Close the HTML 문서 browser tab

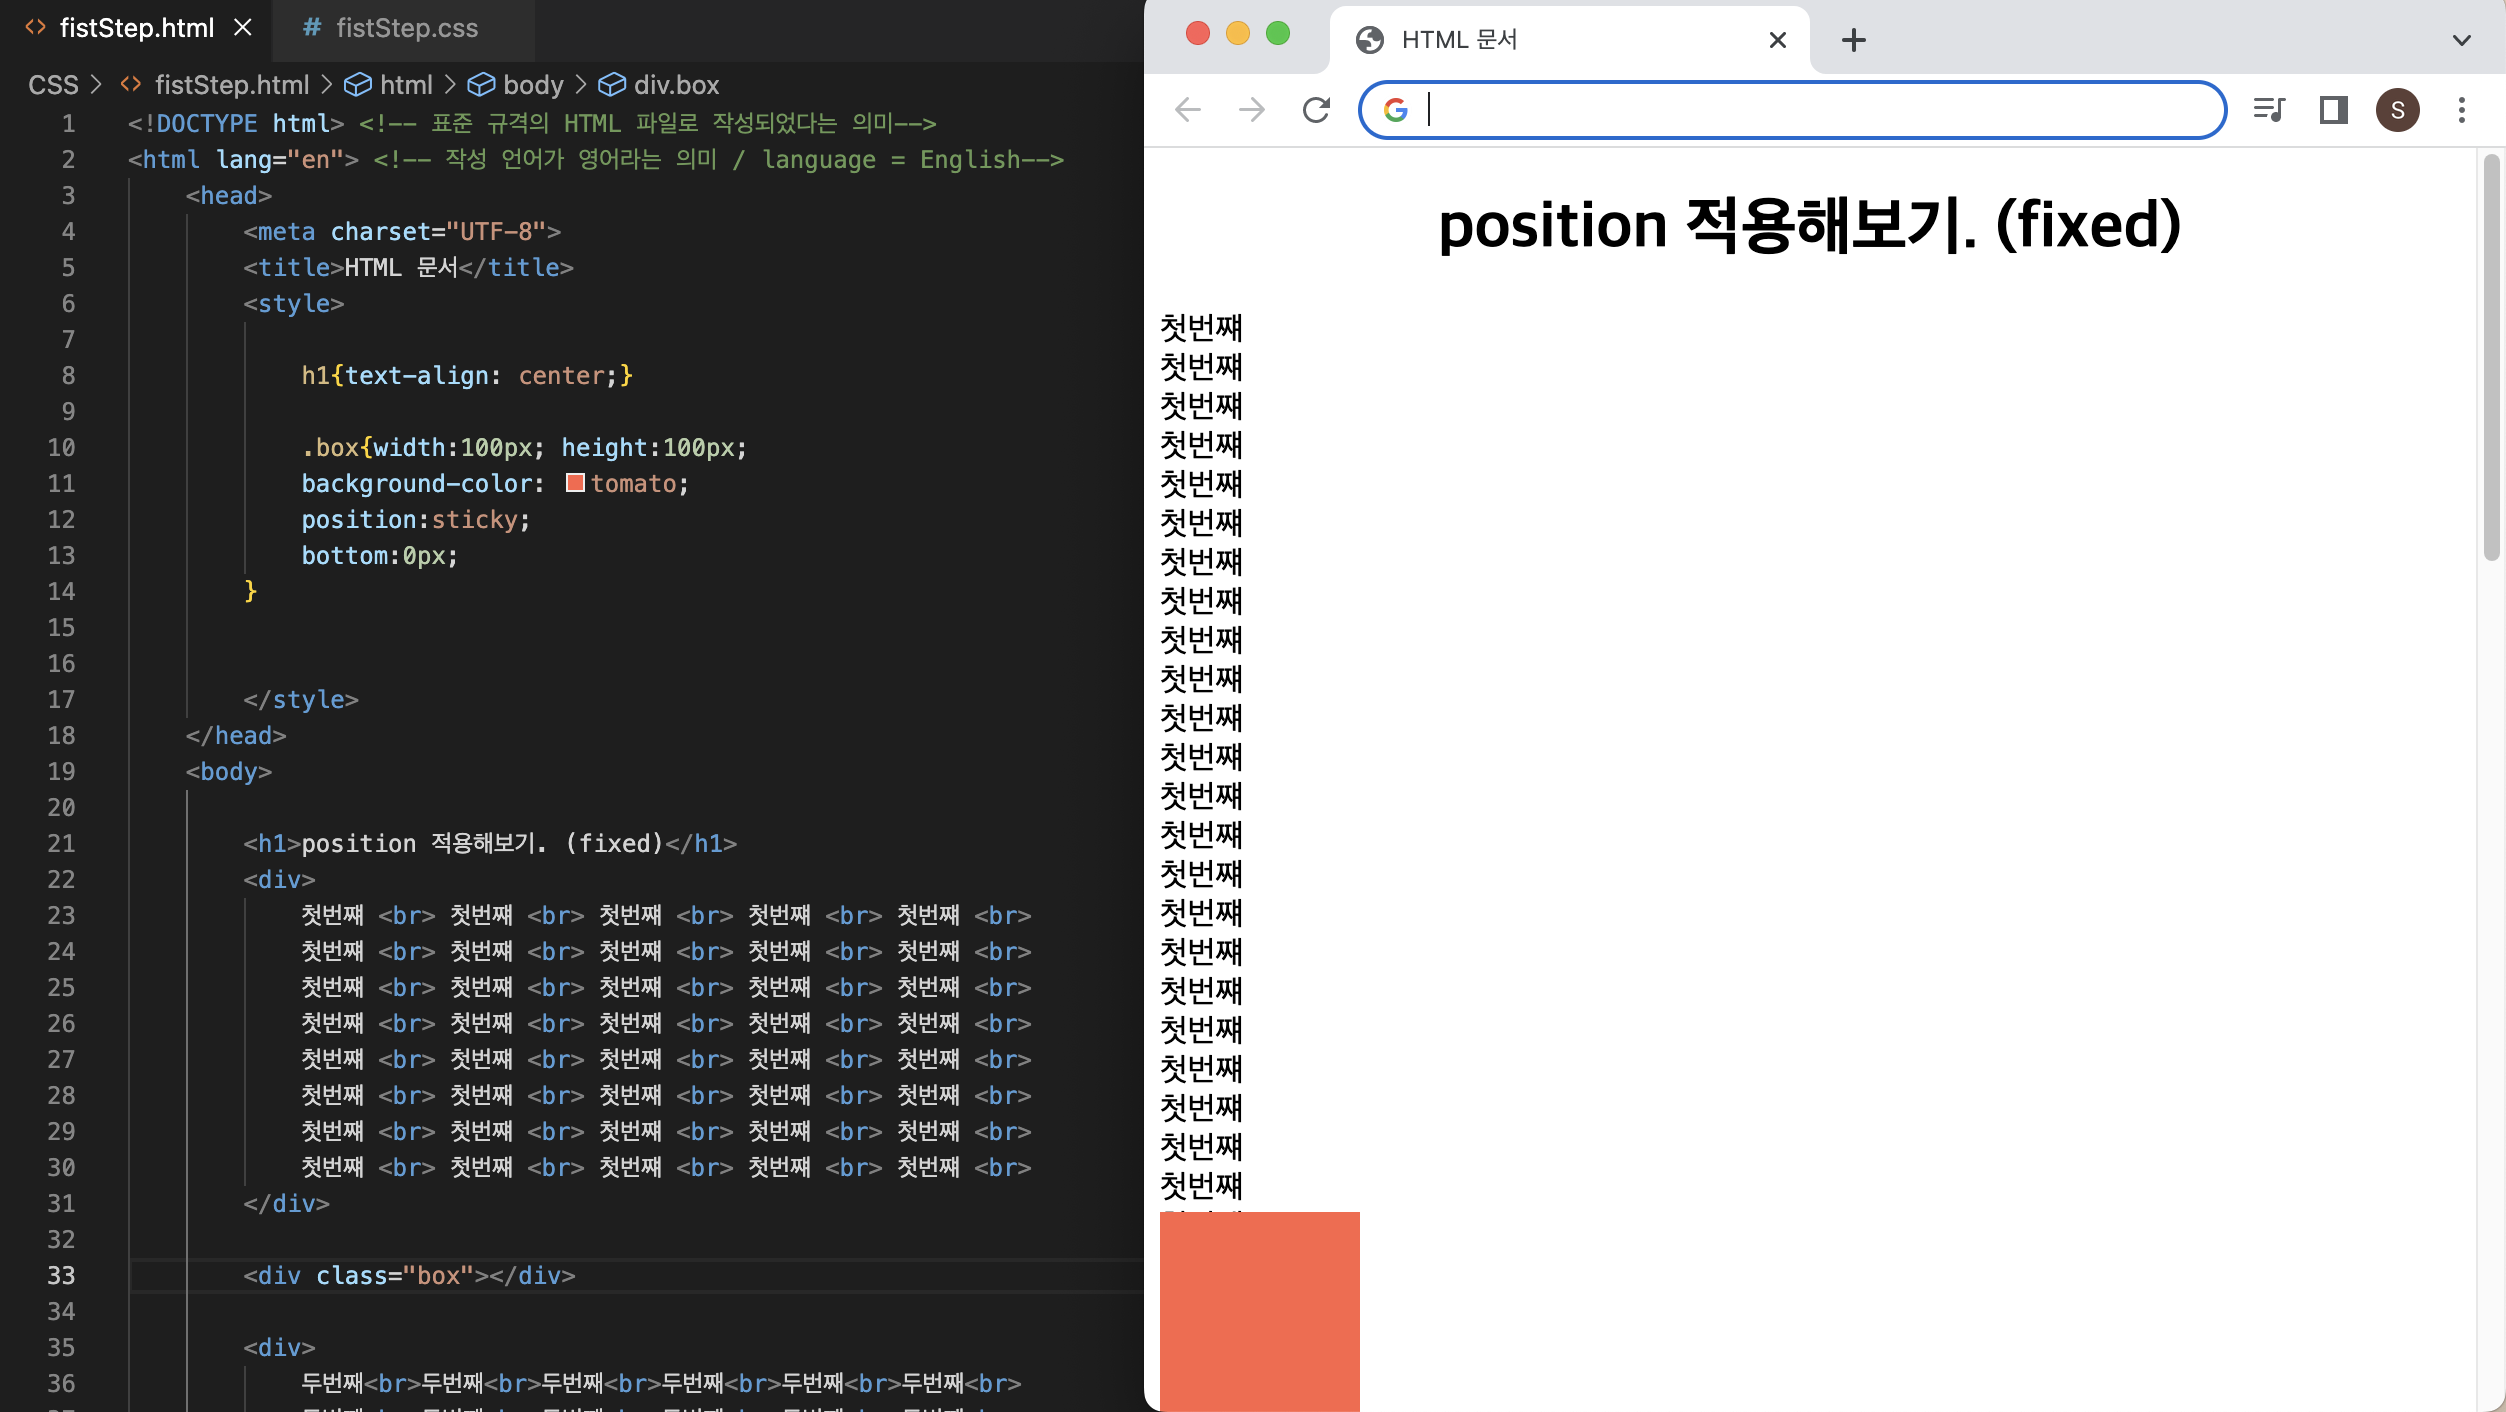(1777, 40)
